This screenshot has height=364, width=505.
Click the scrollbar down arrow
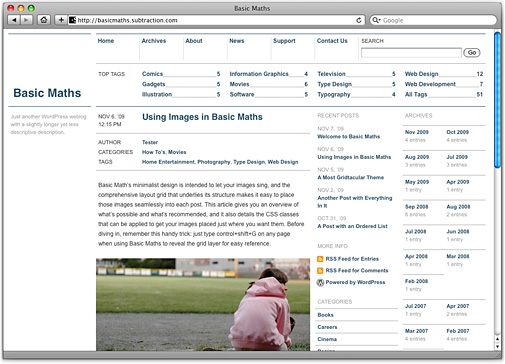(x=497, y=347)
